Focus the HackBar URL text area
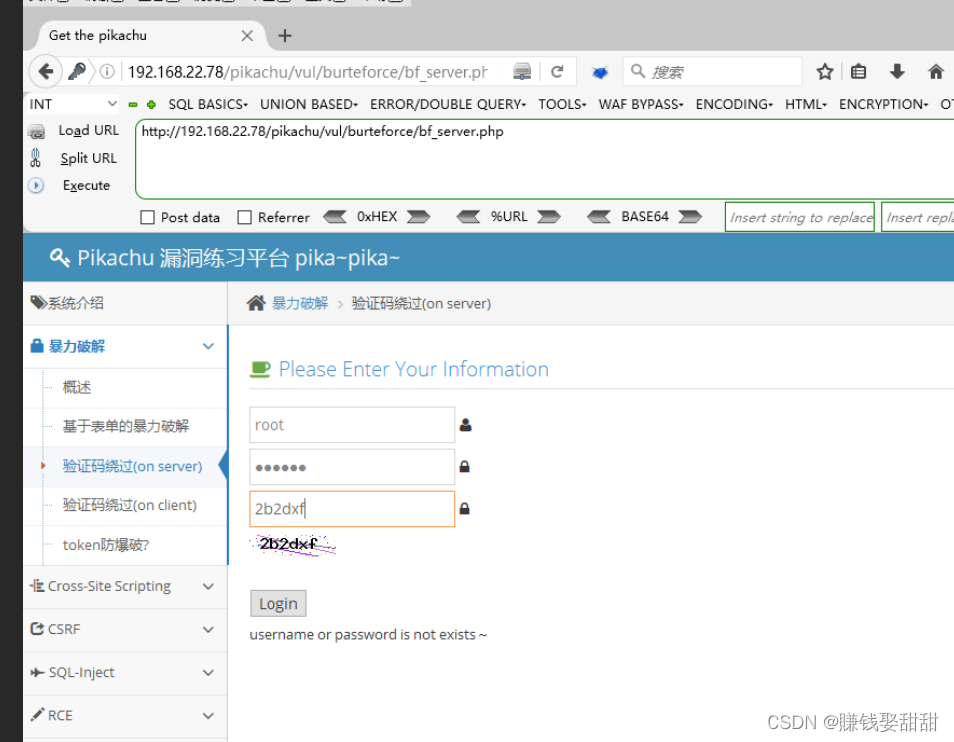The image size is (954, 742). 545,159
